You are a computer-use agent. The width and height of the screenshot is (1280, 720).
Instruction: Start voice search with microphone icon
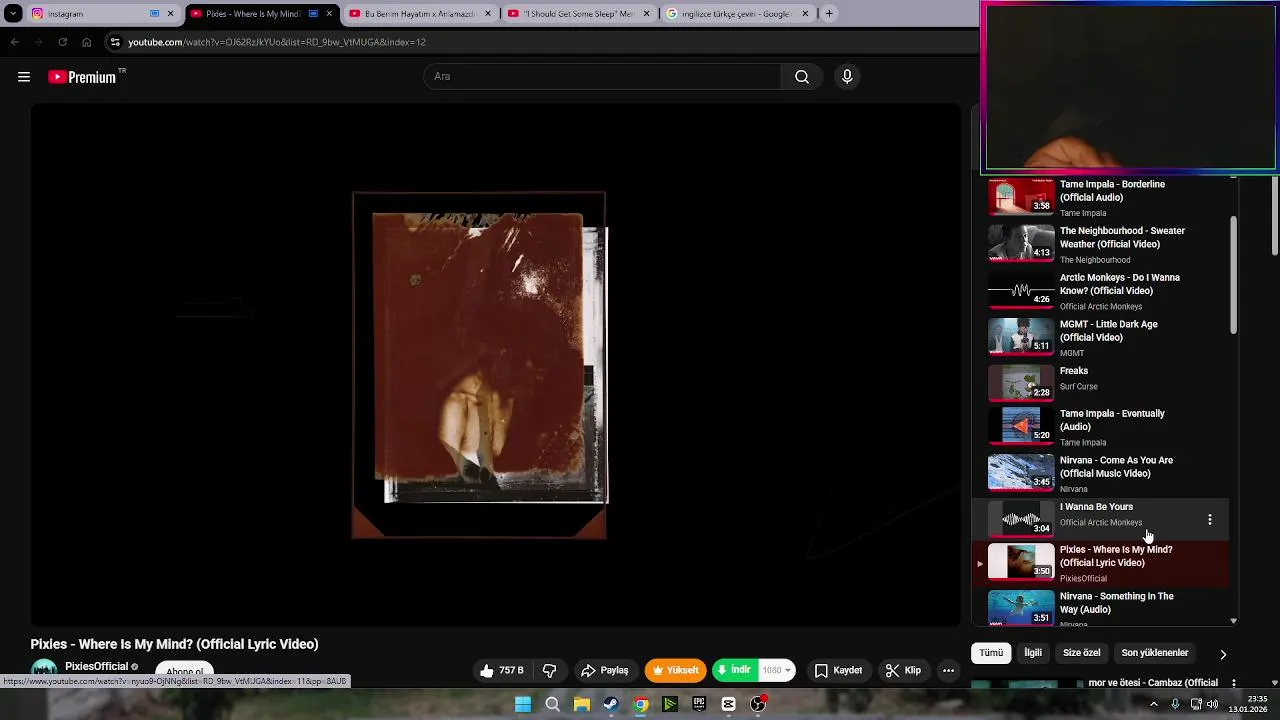[x=847, y=77]
